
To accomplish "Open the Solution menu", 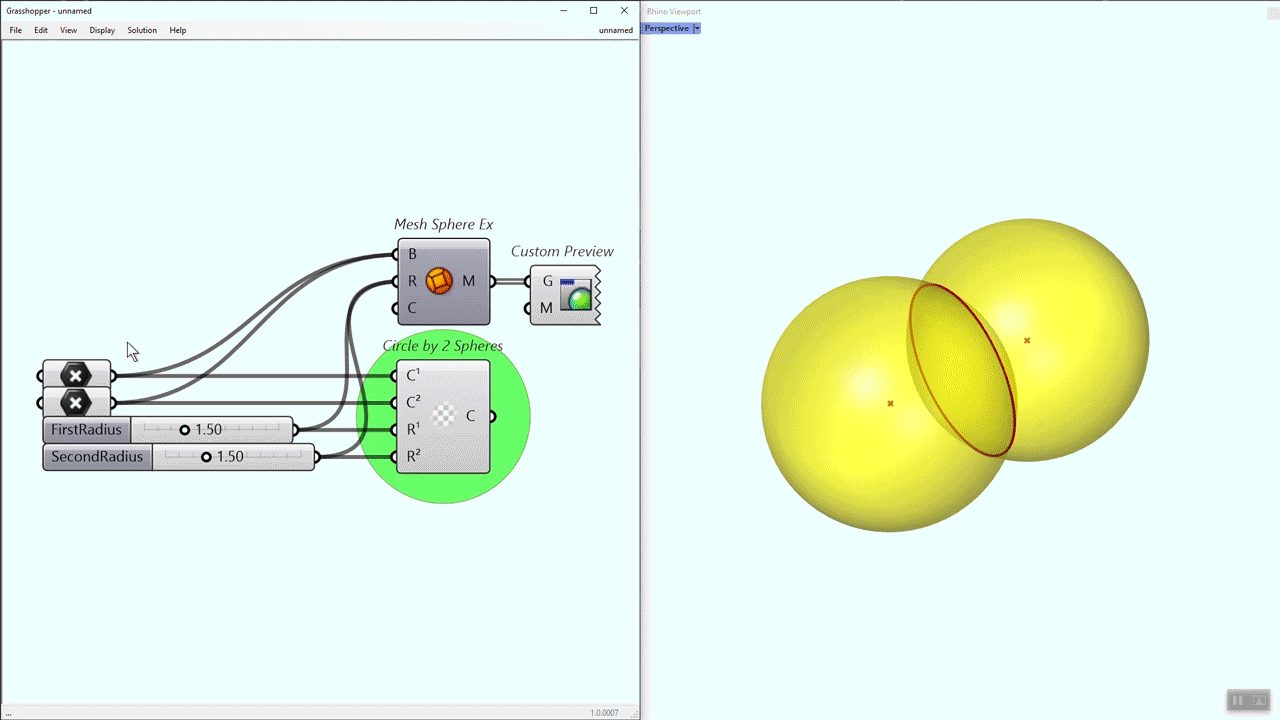I will click(141, 30).
